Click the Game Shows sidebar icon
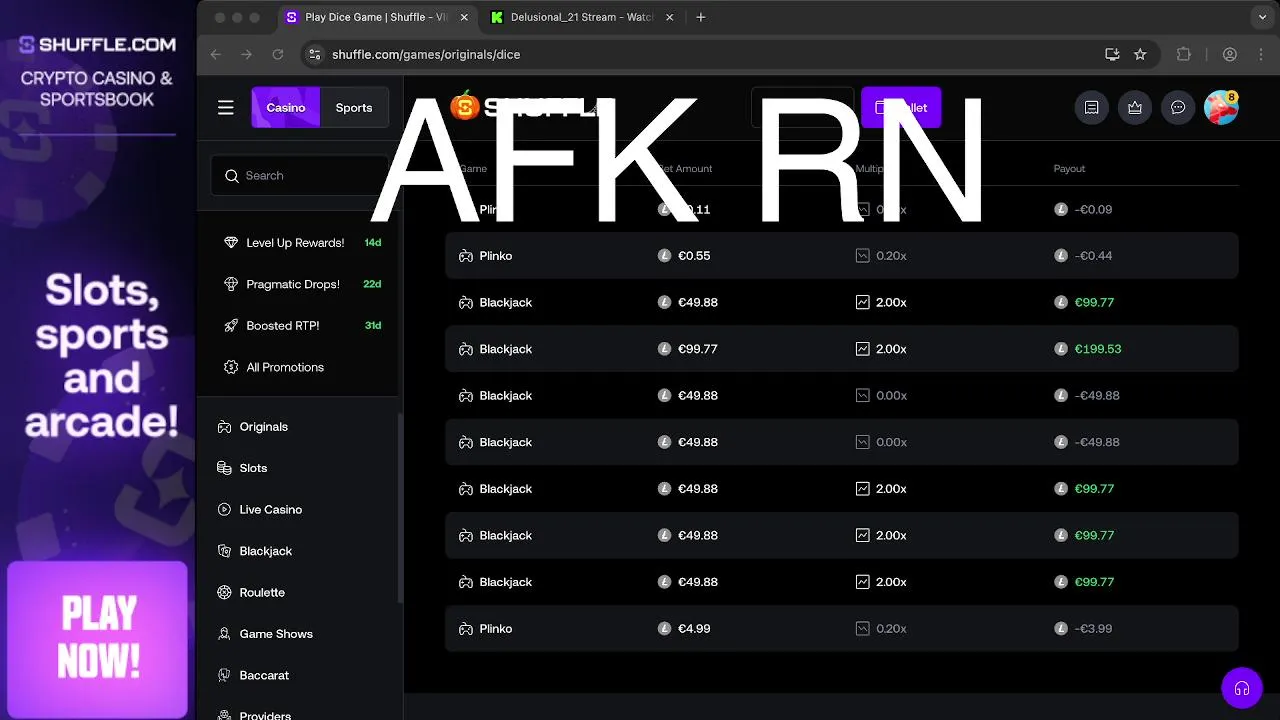Screen dimensions: 1280x720 [225, 634]
